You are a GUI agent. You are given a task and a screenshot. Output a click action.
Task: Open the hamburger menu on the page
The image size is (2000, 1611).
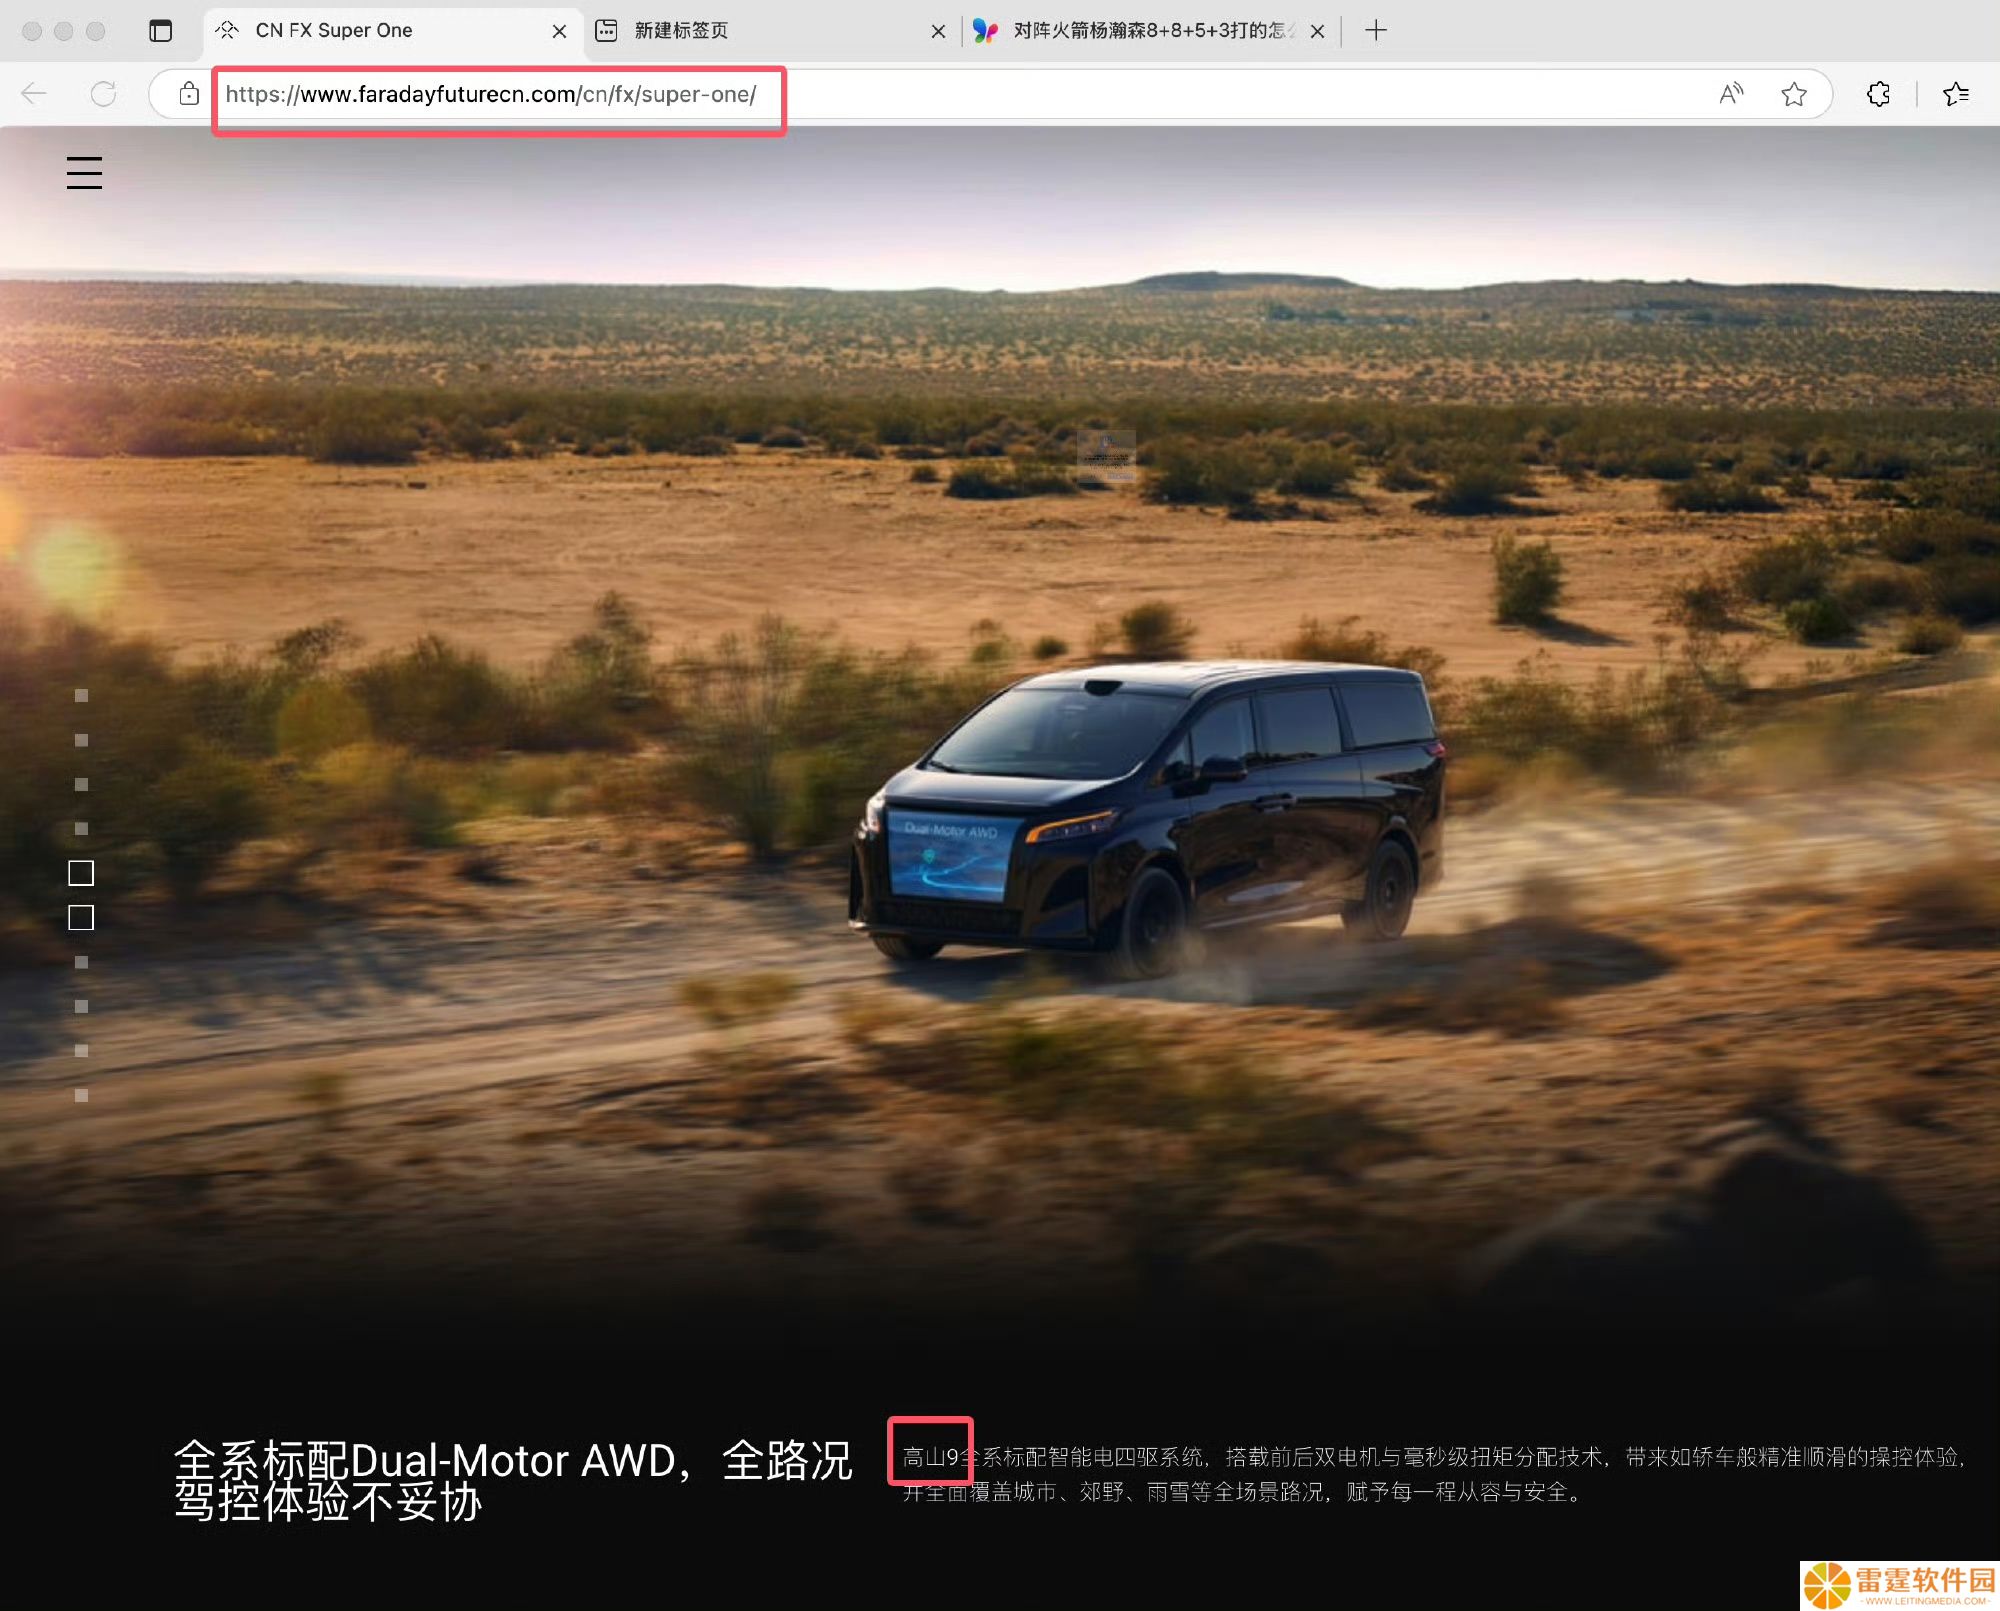[84, 173]
